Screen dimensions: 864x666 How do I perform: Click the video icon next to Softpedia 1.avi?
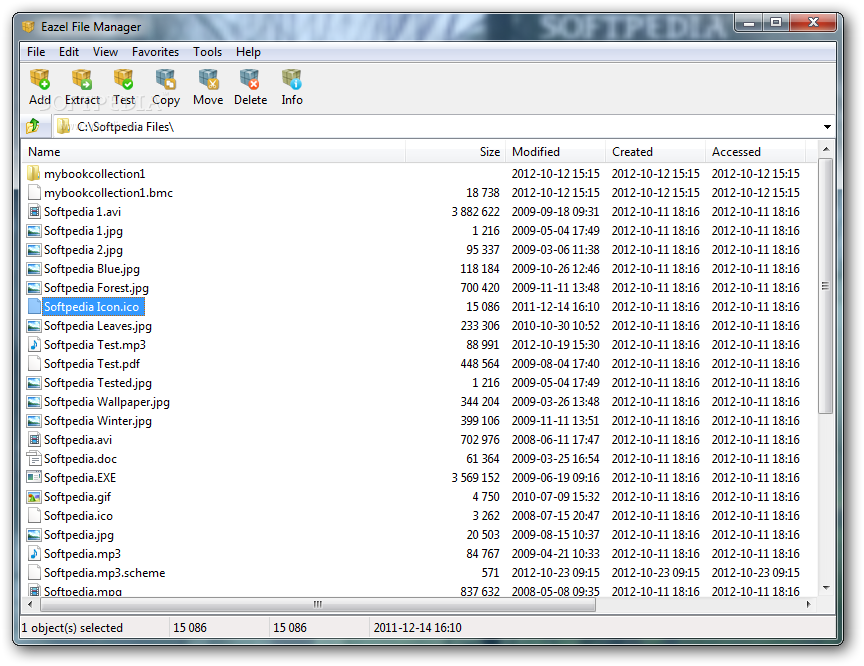(x=34, y=212)
